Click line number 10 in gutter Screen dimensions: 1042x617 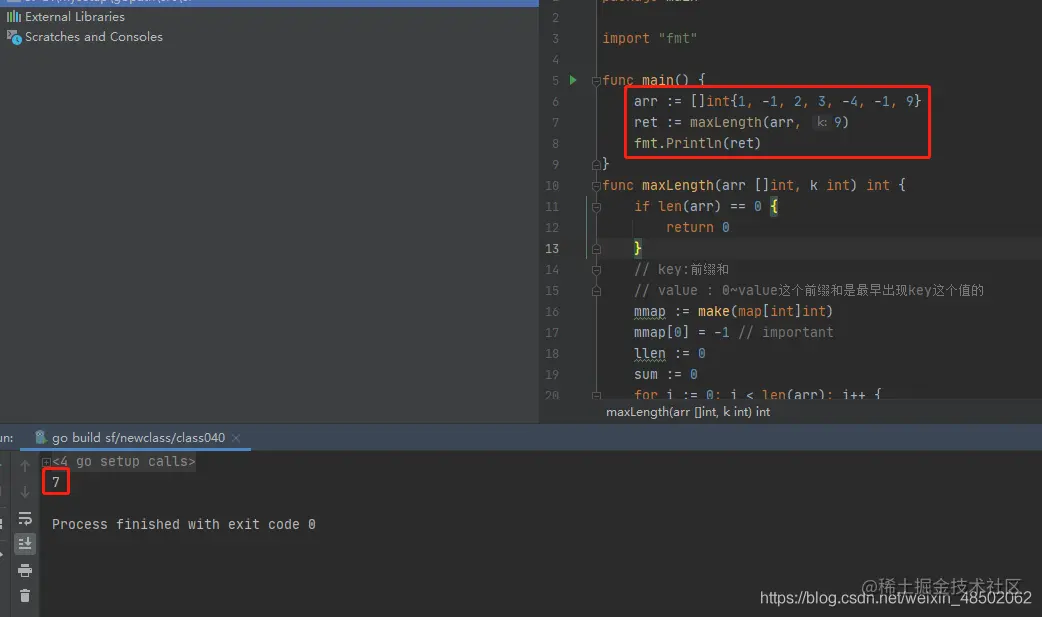(552, 185)
